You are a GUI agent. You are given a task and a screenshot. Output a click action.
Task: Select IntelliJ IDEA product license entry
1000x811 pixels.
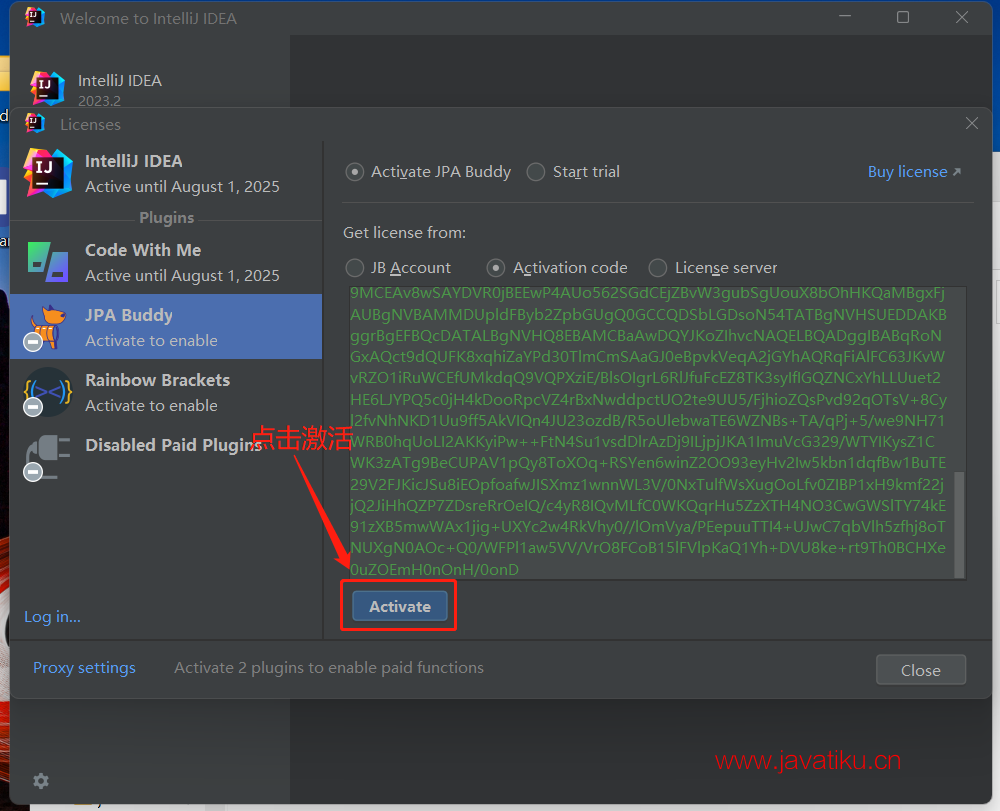(x=166, y=173)
